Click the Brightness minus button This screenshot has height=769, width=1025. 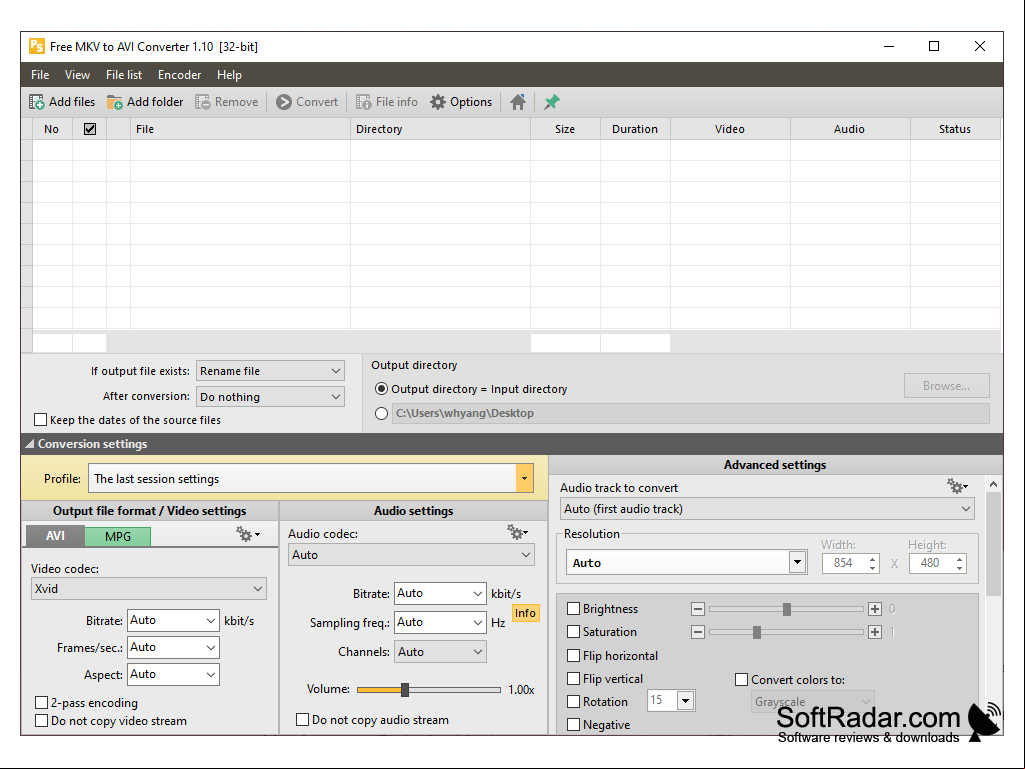pos(697,609)
